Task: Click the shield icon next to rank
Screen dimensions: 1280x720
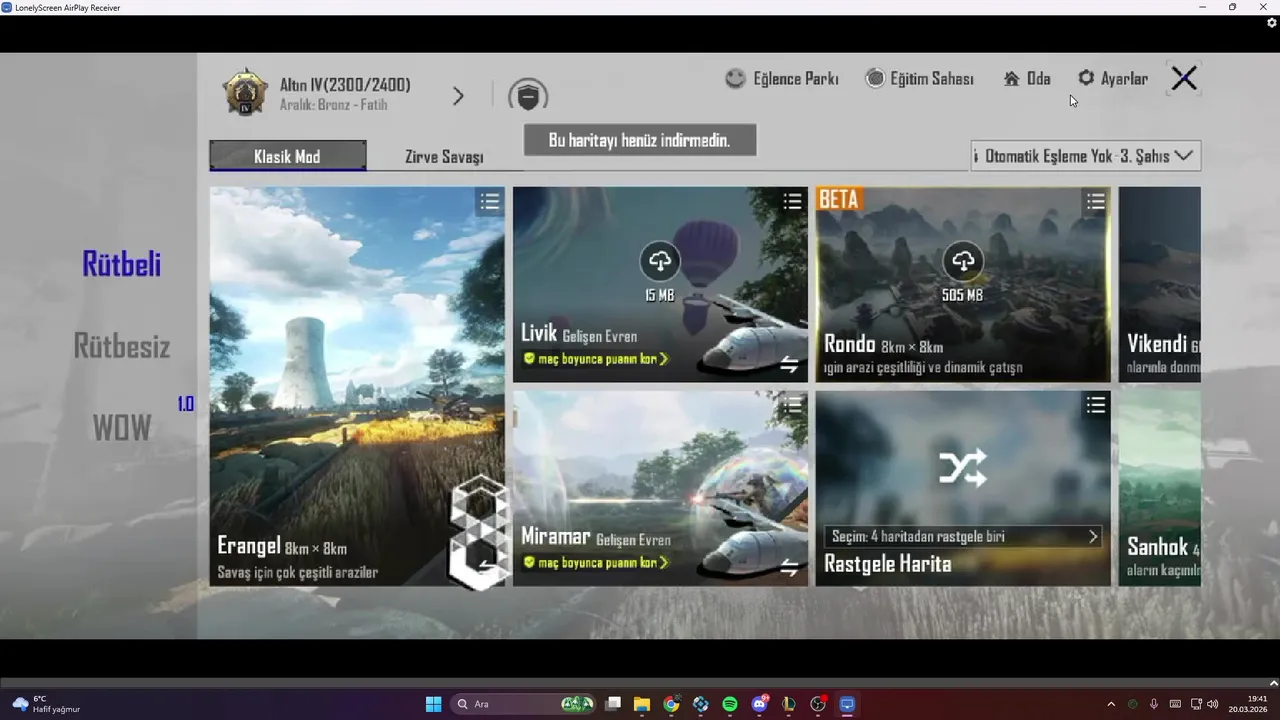Action: pos(528,96)
